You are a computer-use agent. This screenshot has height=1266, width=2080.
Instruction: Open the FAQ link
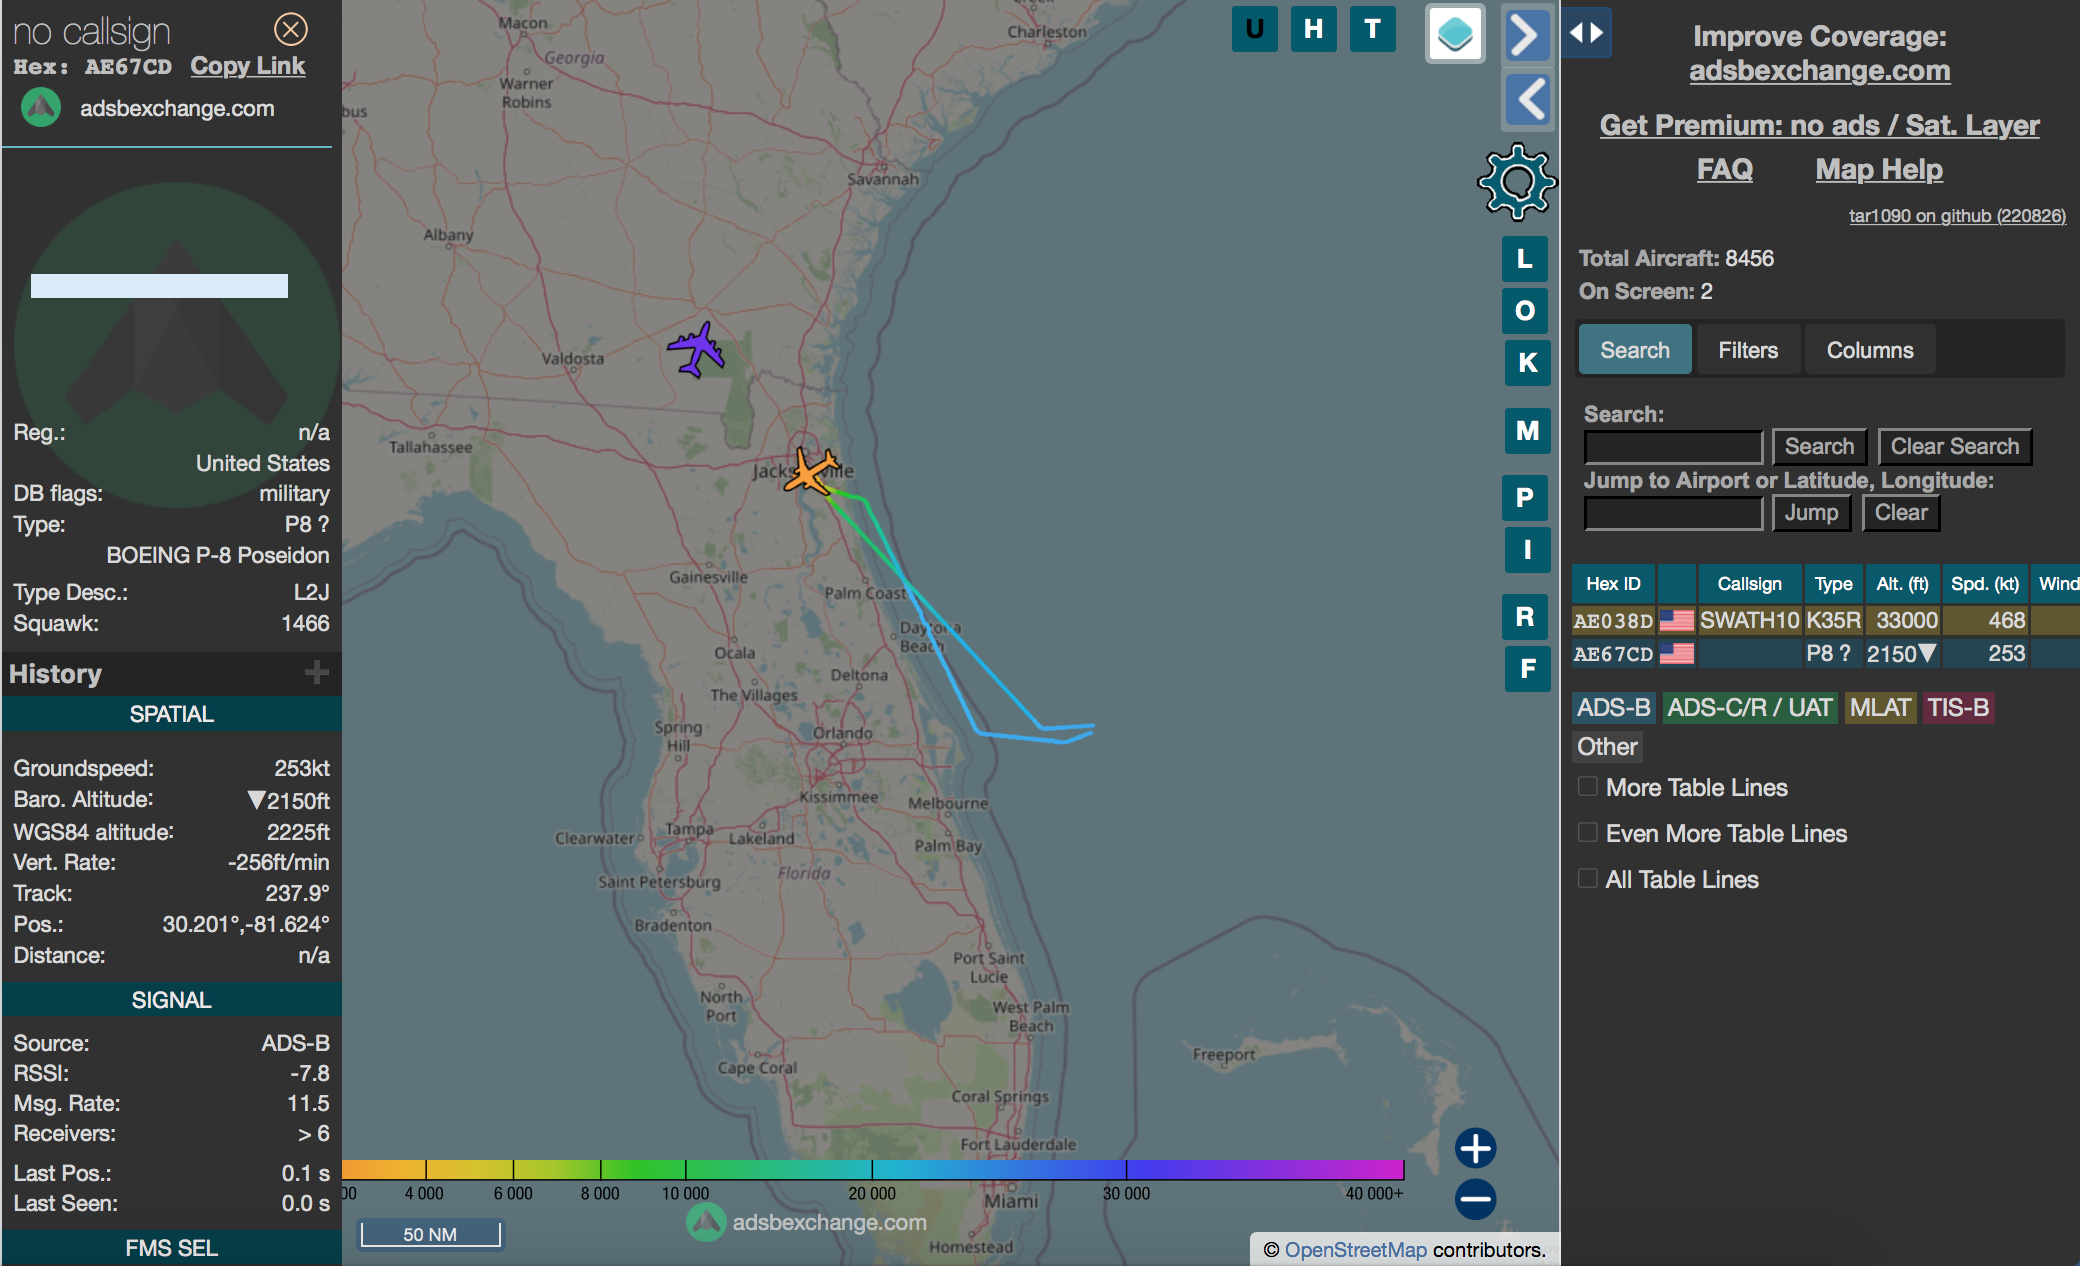click(1724, 169)
